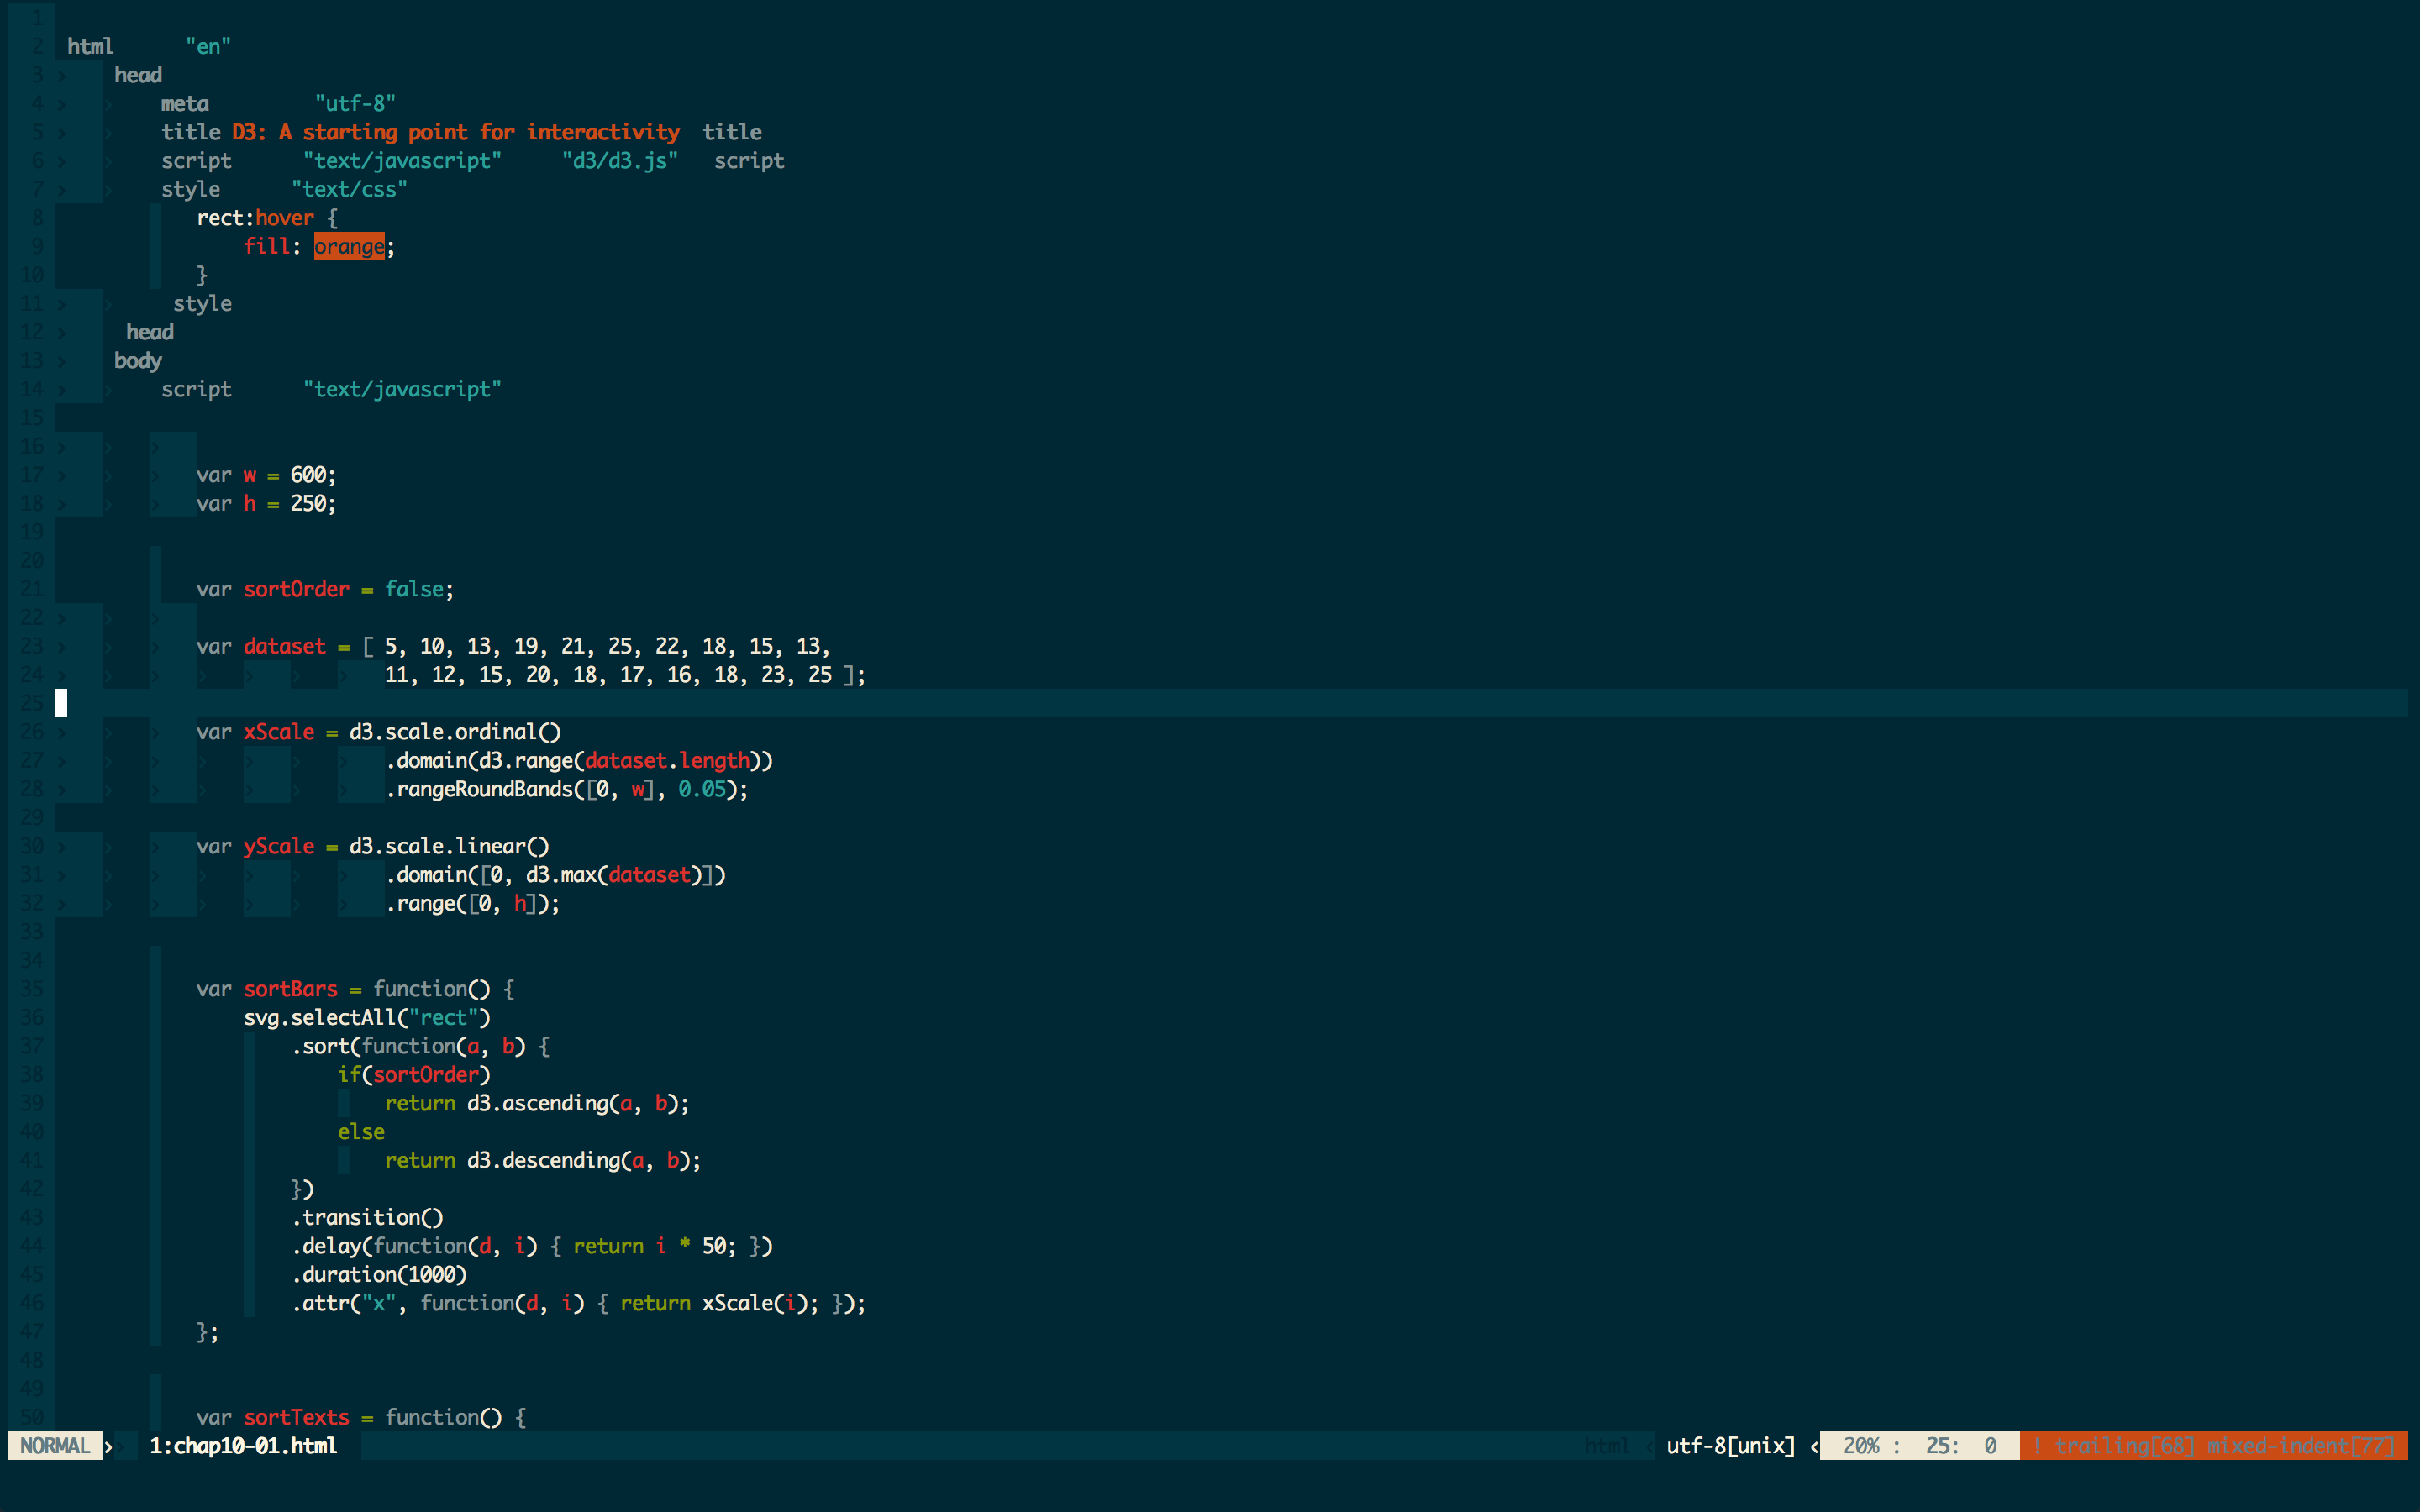Click the trailing[68] whitespace warning
Image resolution: width=2420 pixels, height=1512 pixels.
pos(2124,1446)
